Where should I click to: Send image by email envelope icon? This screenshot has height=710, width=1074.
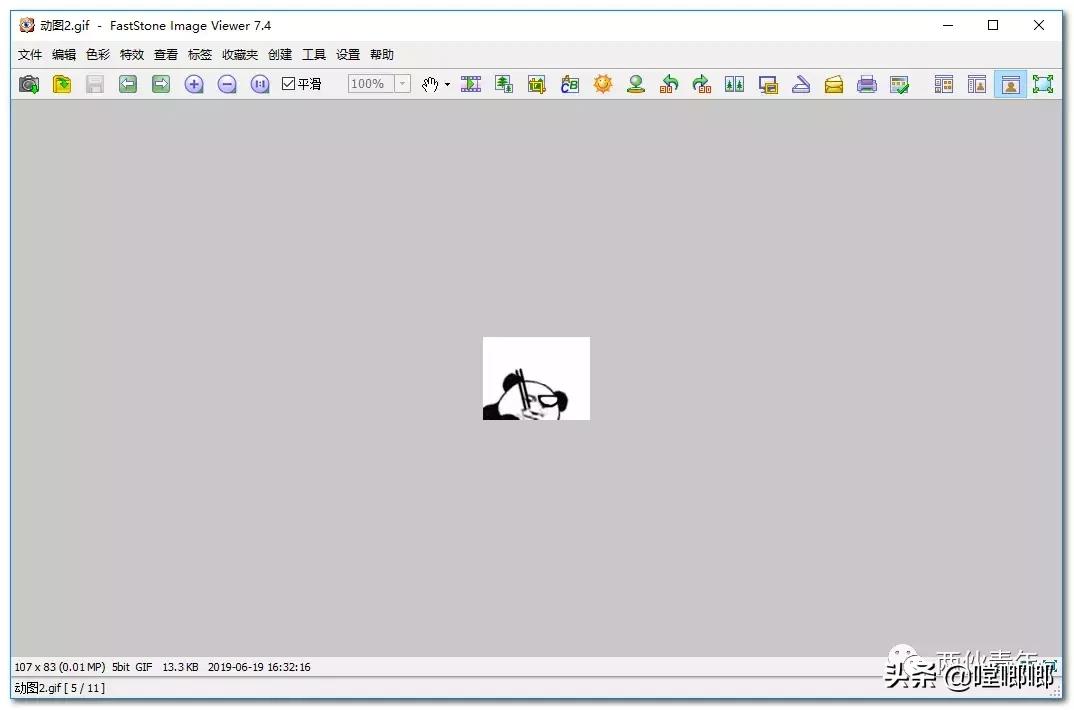tap(834, 84)
